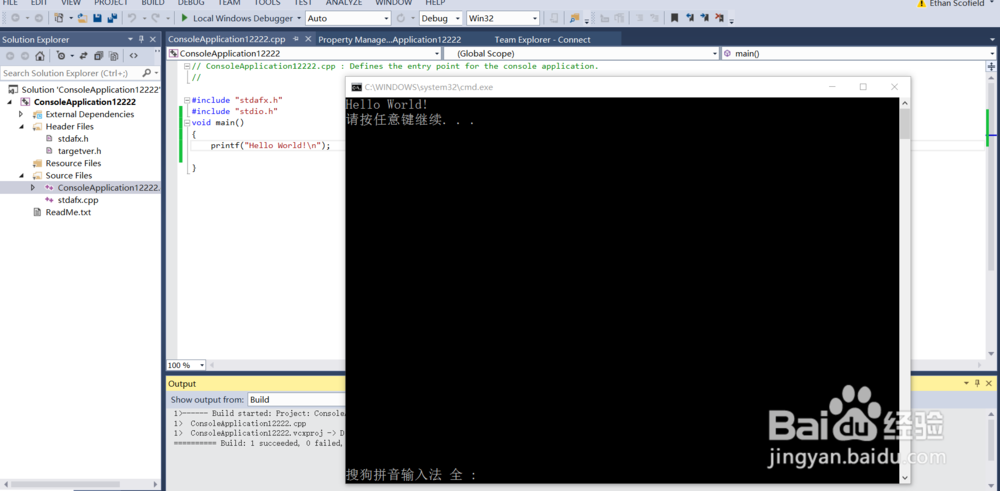The image size is (1000, 491).
Task: Collapse the #include block outlining toggle
Action: [186, 100]
